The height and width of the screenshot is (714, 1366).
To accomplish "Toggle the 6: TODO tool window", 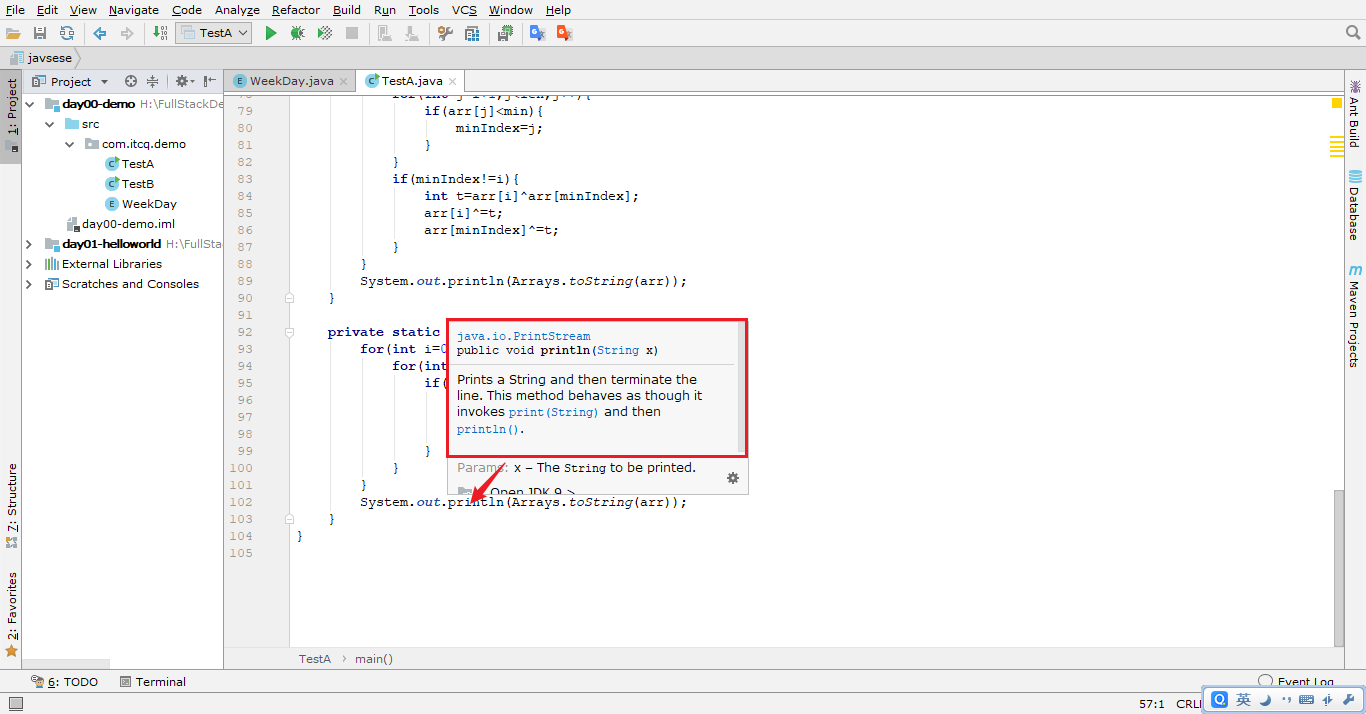I will coord(65,682).
